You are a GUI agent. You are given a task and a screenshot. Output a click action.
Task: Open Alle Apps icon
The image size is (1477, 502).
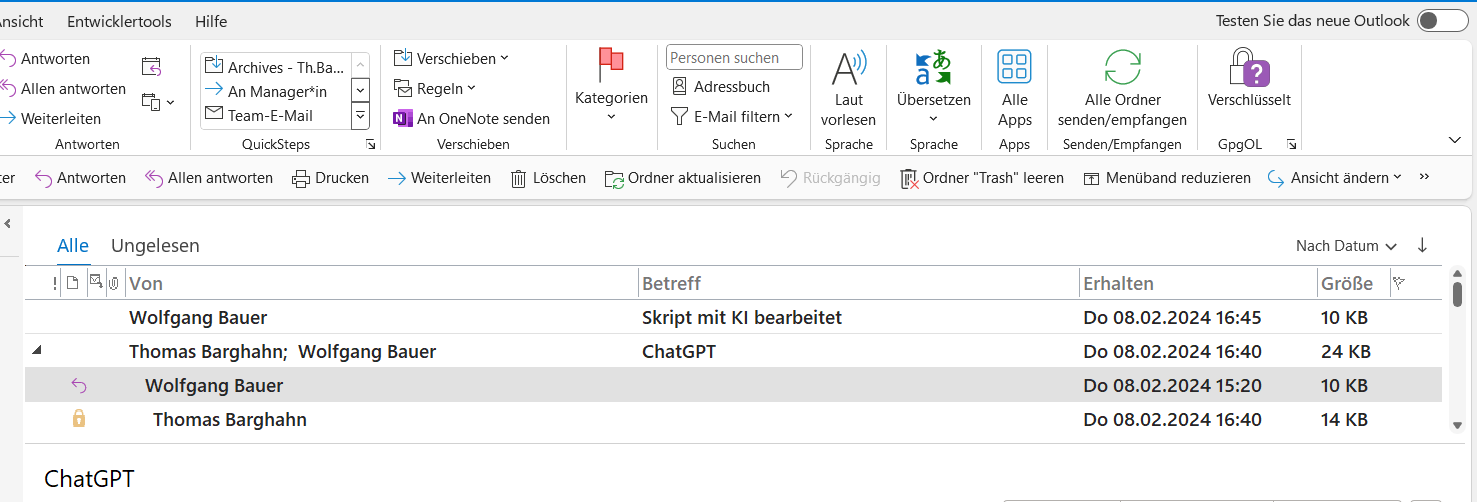point(1014,68)
